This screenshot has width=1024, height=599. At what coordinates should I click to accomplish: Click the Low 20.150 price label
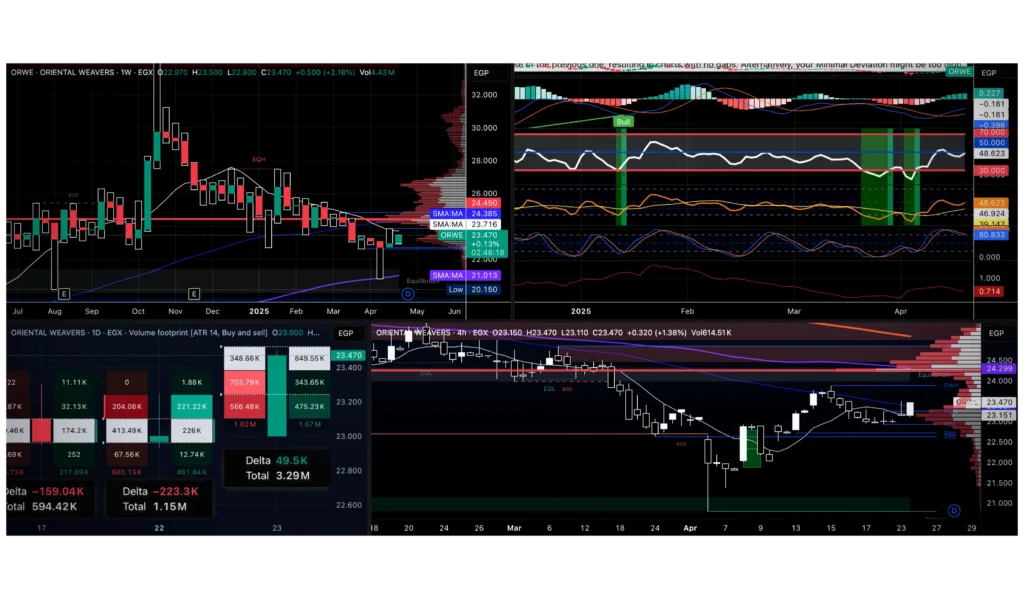pos(473,289)
